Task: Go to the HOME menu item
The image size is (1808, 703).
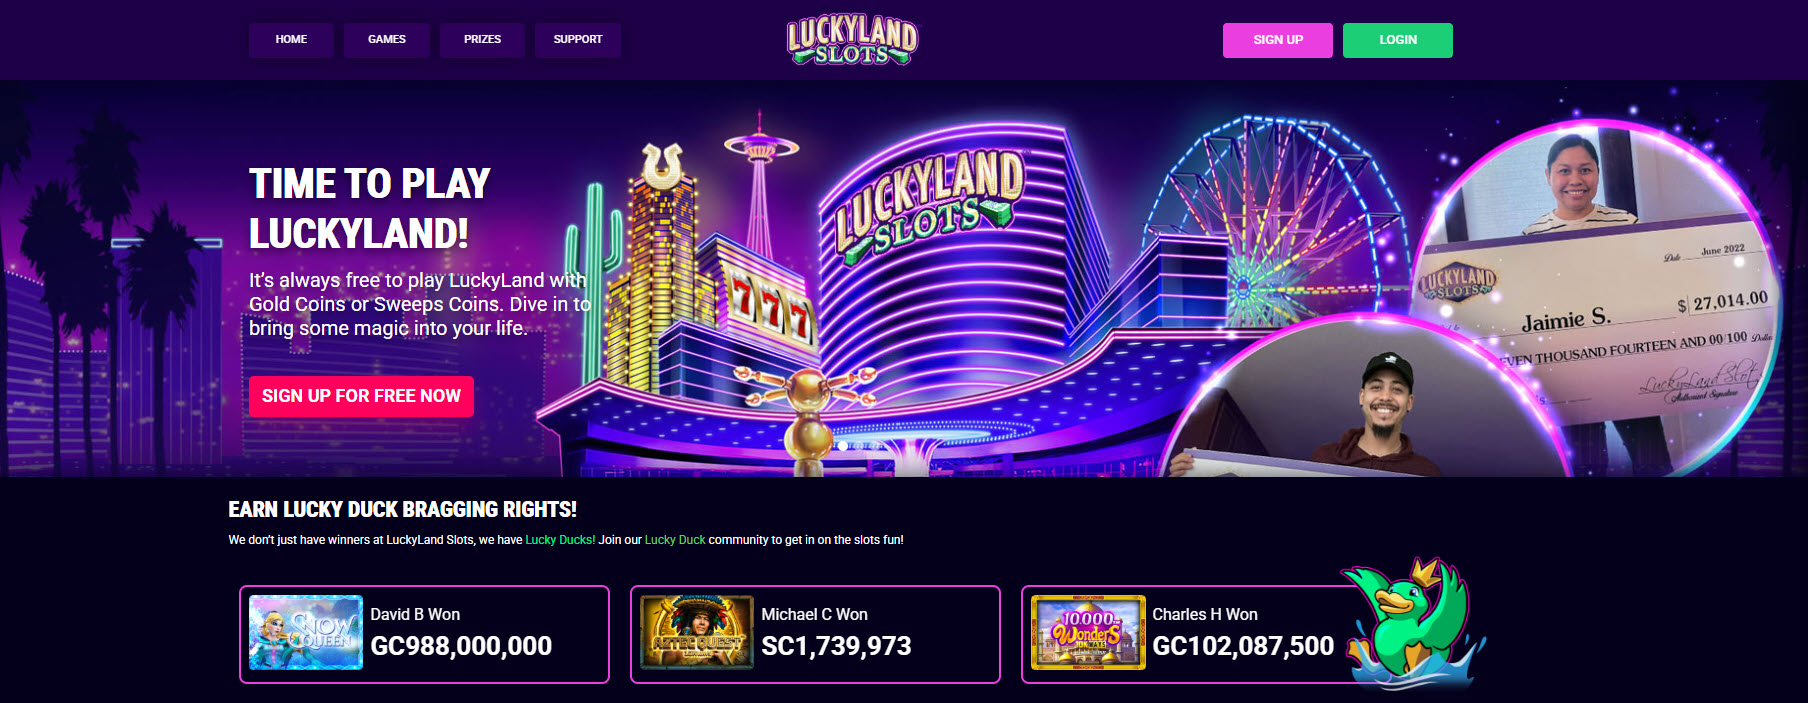Action: [291, 40]
